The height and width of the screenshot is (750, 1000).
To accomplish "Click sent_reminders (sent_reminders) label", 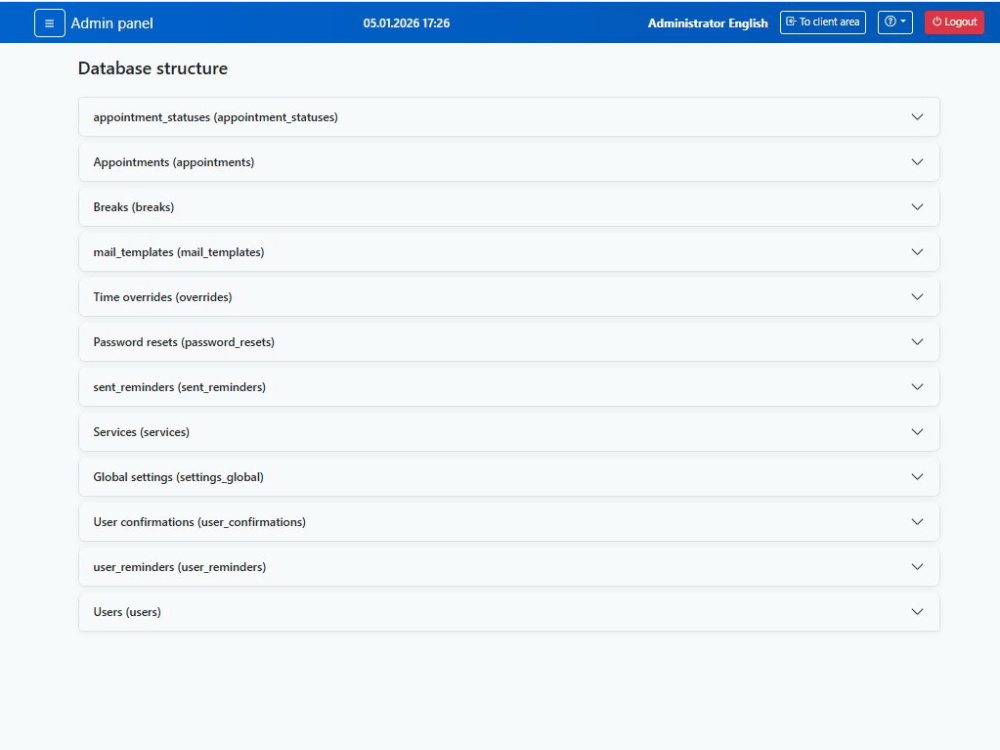I will pyautogui.click(x=179, y=387).
